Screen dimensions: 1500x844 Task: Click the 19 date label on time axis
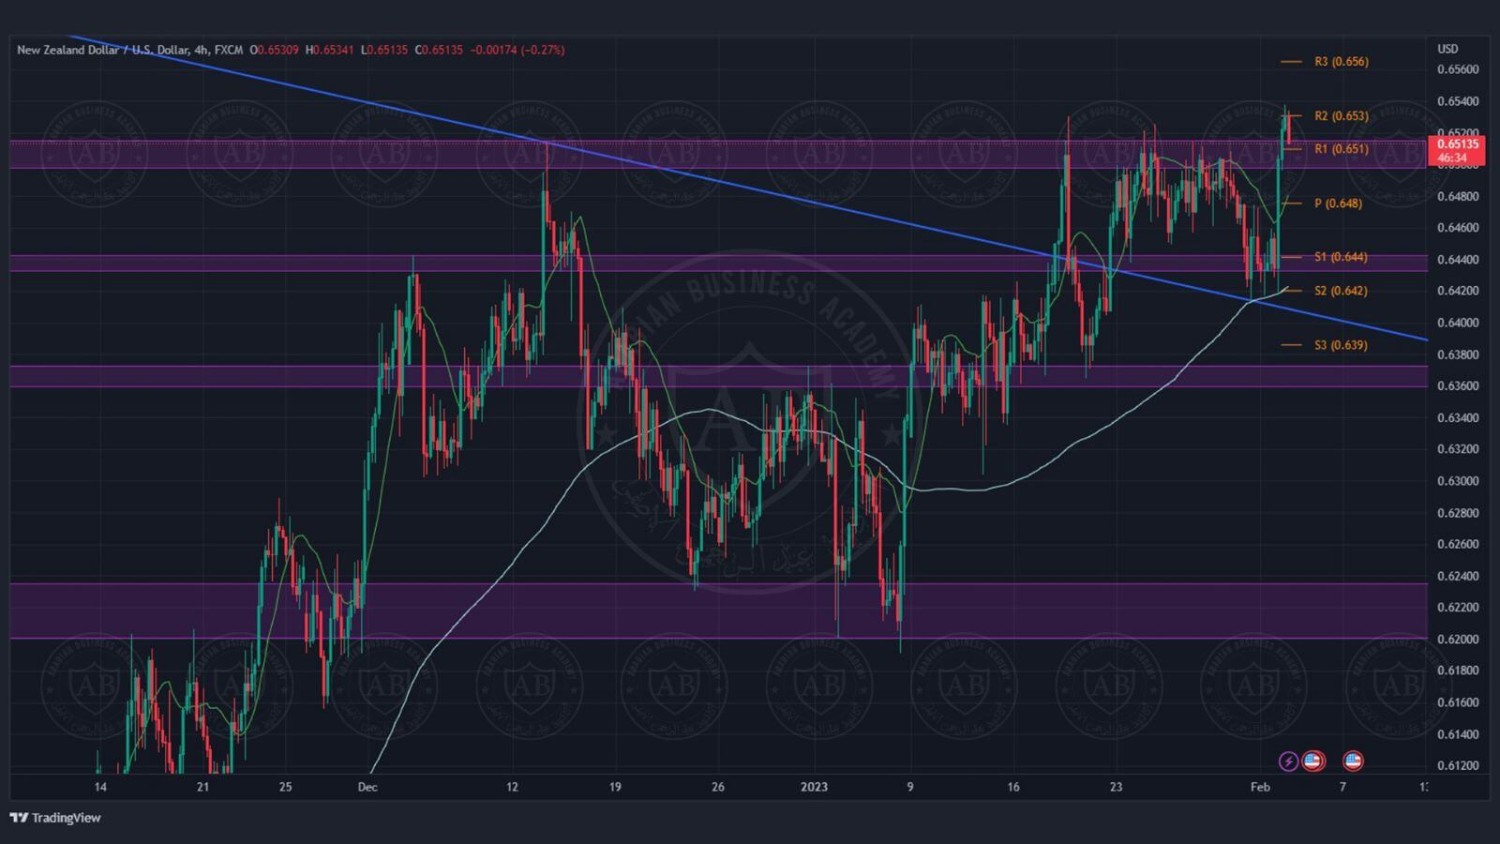[615, 787]
